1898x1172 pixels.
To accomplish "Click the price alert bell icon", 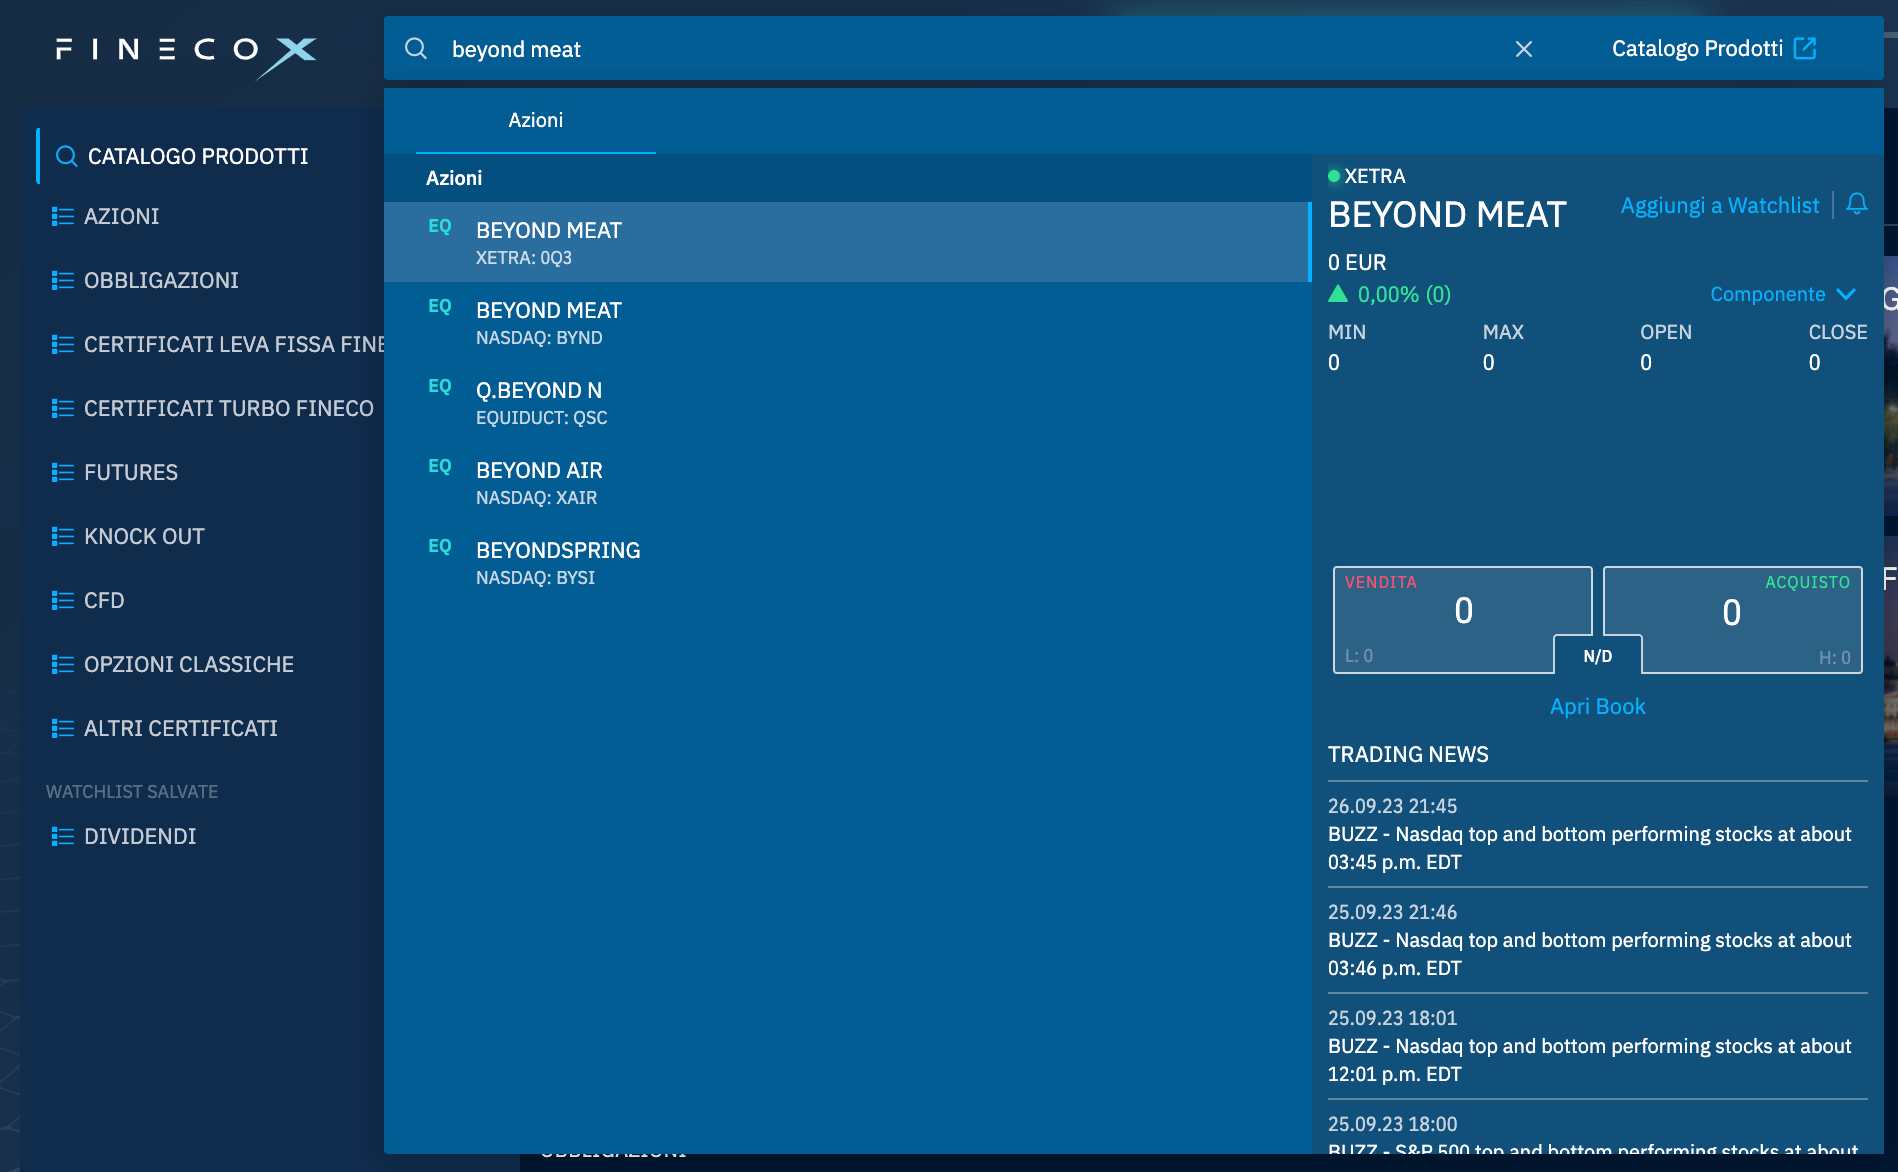I will pyautogui.click(x=1856, y=204).
